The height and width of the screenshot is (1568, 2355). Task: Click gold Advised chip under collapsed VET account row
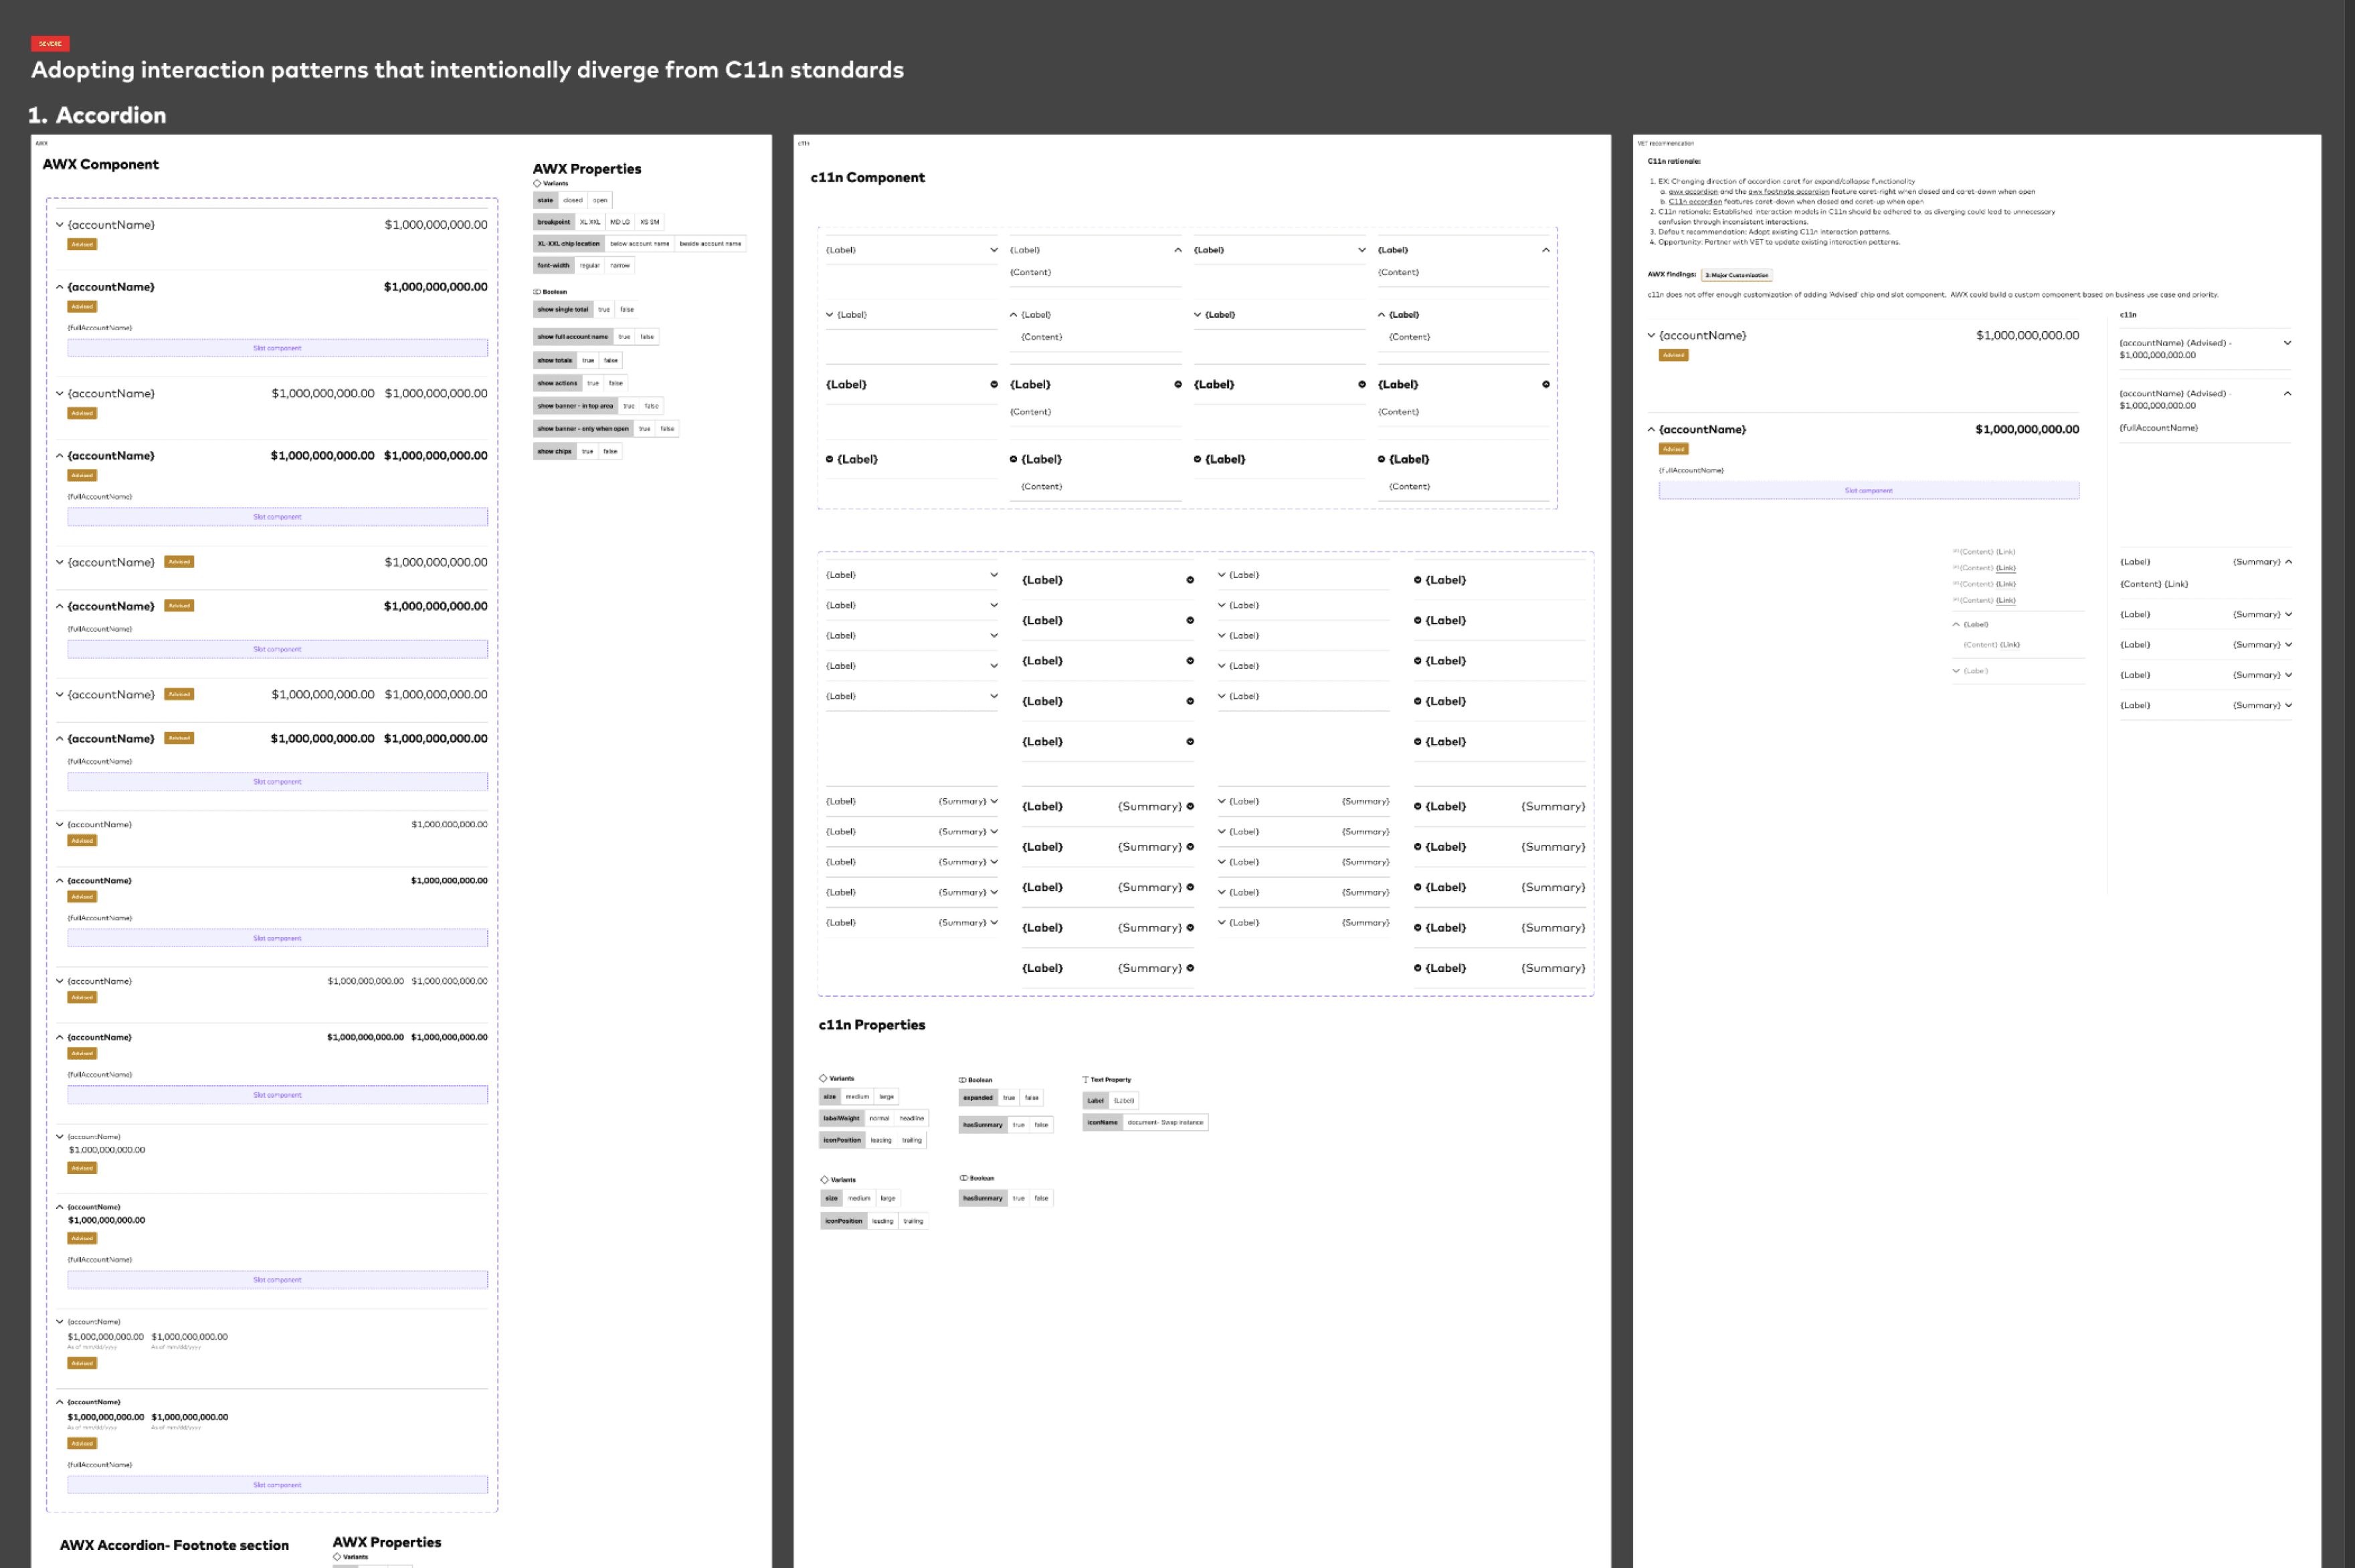(x=1673, y=355)
